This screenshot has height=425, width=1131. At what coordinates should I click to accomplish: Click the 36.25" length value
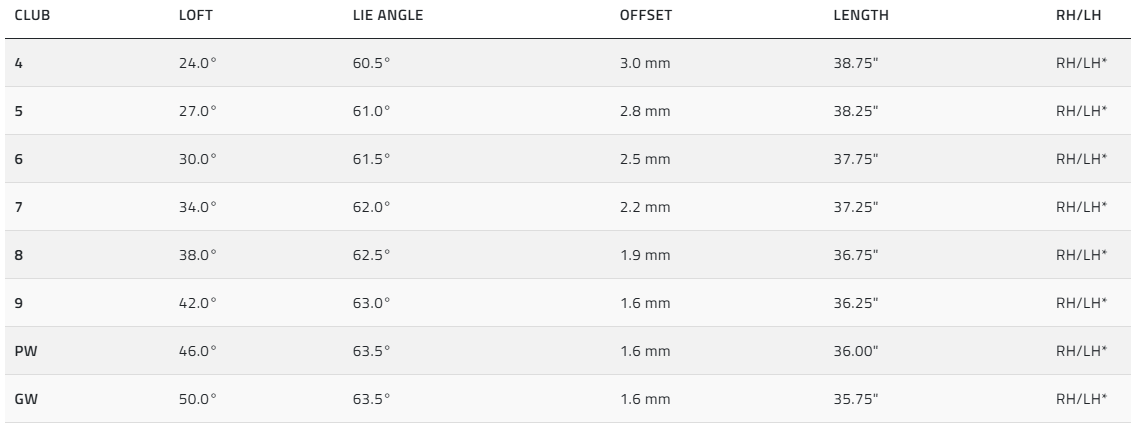click(855, 303)
